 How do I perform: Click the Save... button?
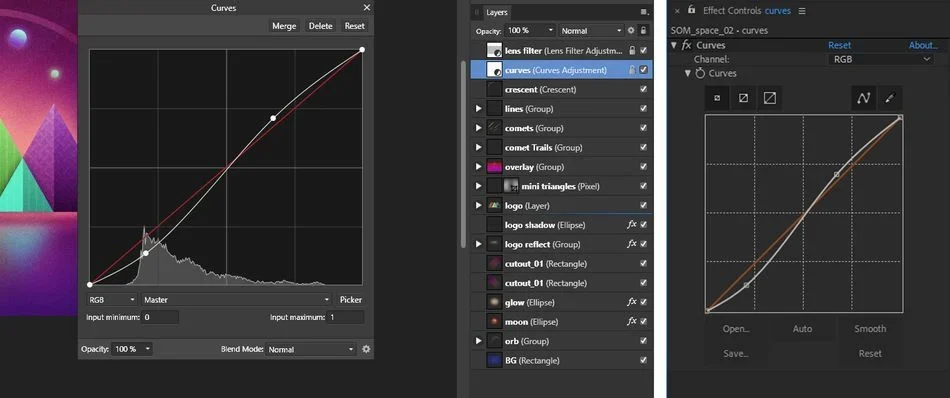pyautogui.click(x=736, y=354)
